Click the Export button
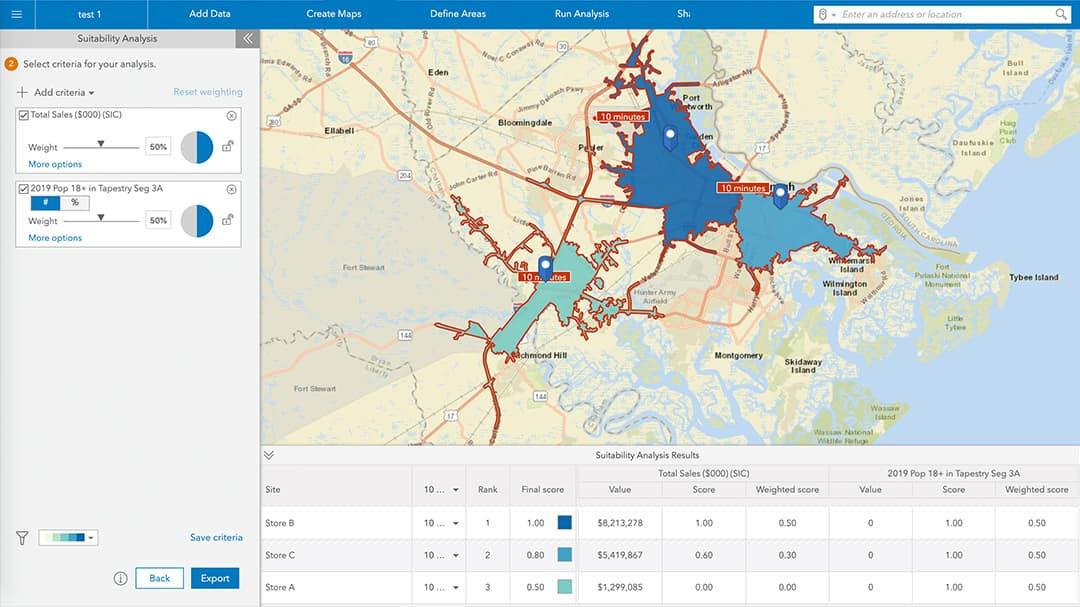 coord(215,578)
